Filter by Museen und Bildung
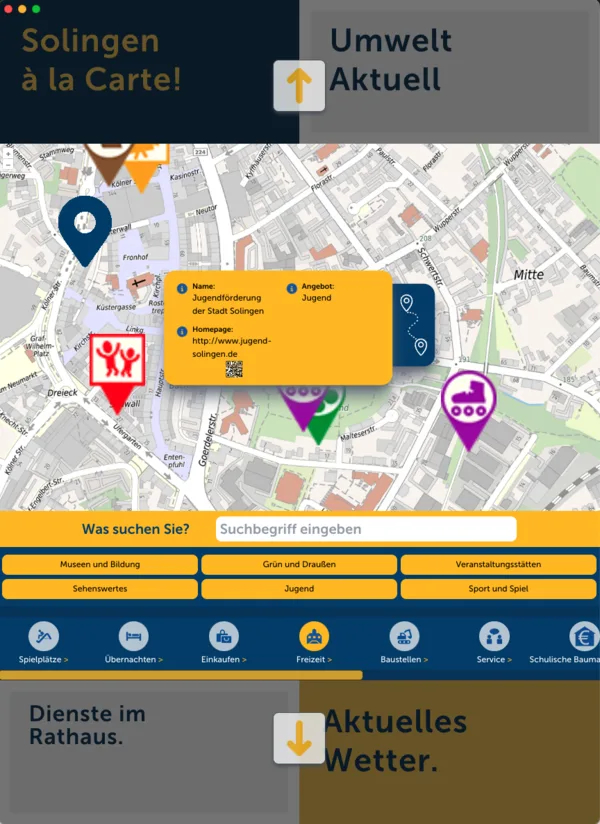Image resolution: width=600 pixels, height=824 pixels. [x=100, y=564]
